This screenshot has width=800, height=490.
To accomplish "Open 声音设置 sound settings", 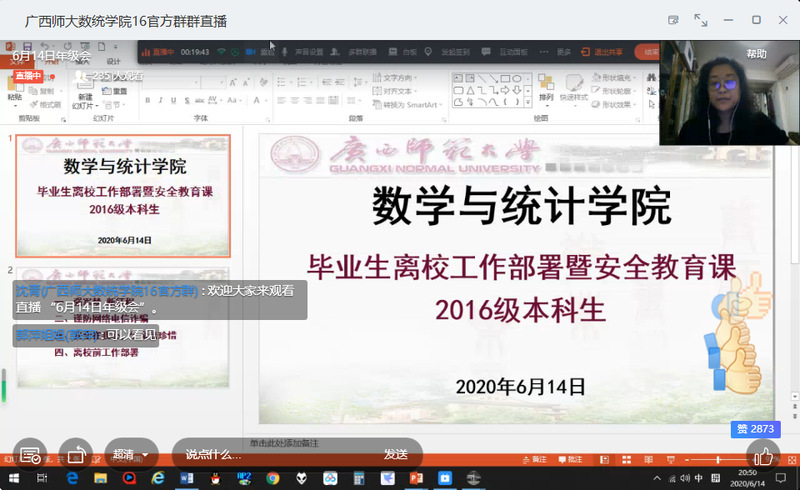I will click(x=309, y=52).
